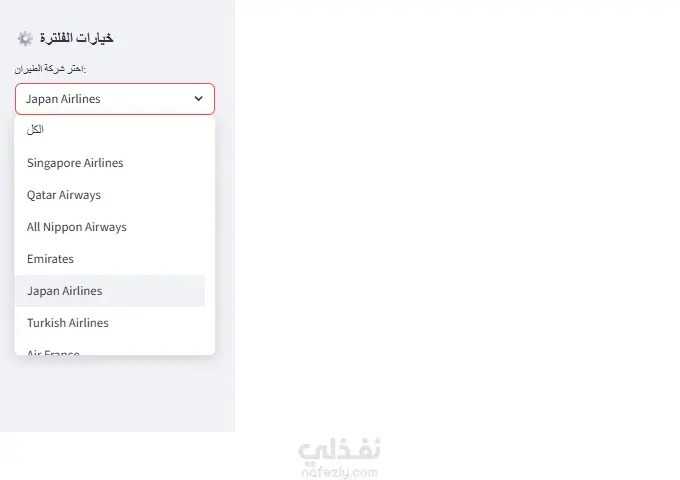Click the 'اختر شركة الطيران' field label

tap(50, 69)
